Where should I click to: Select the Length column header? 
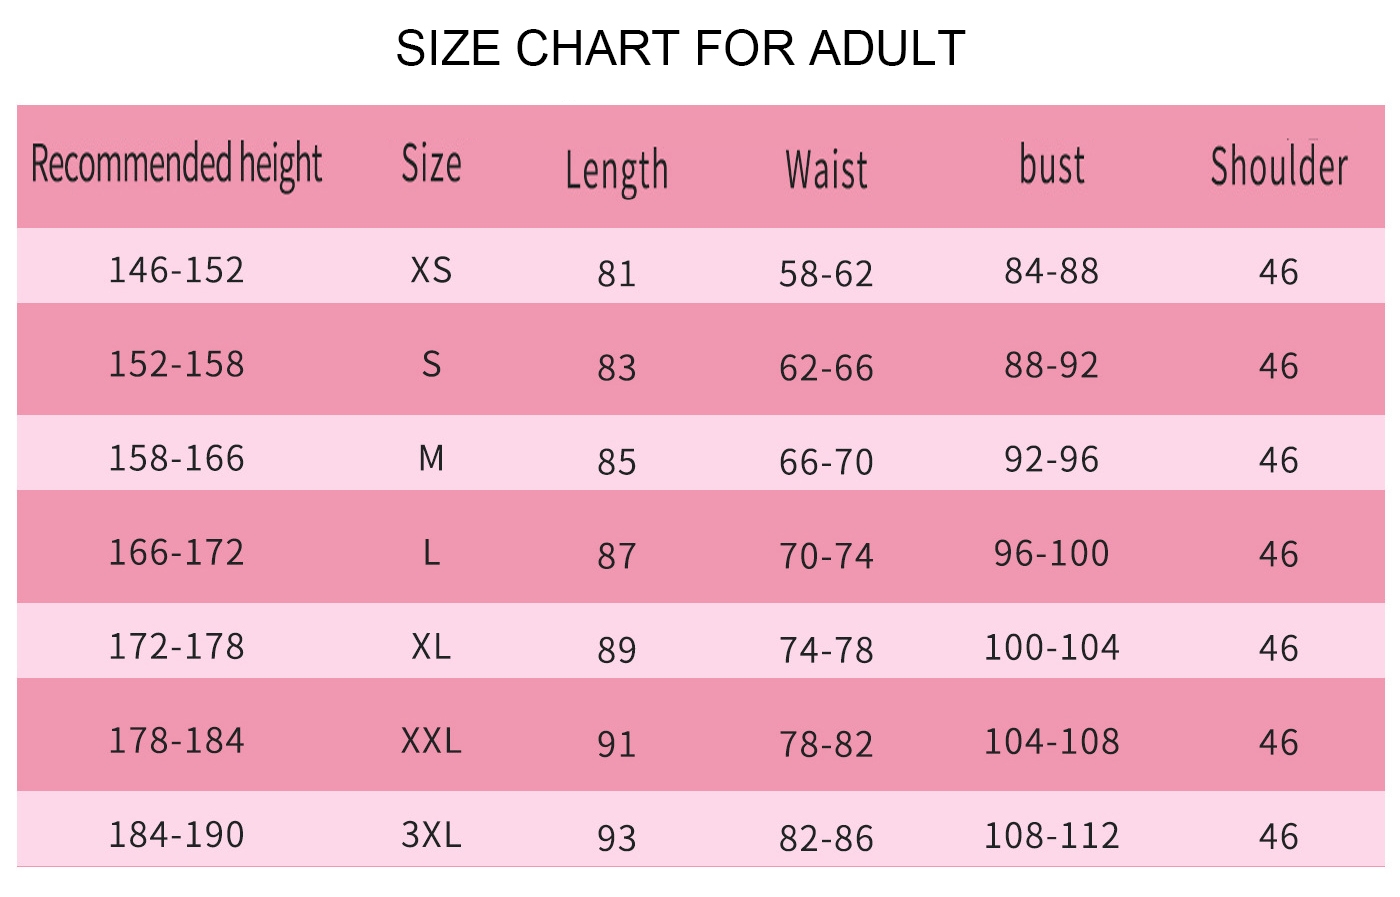pos(616,172)
